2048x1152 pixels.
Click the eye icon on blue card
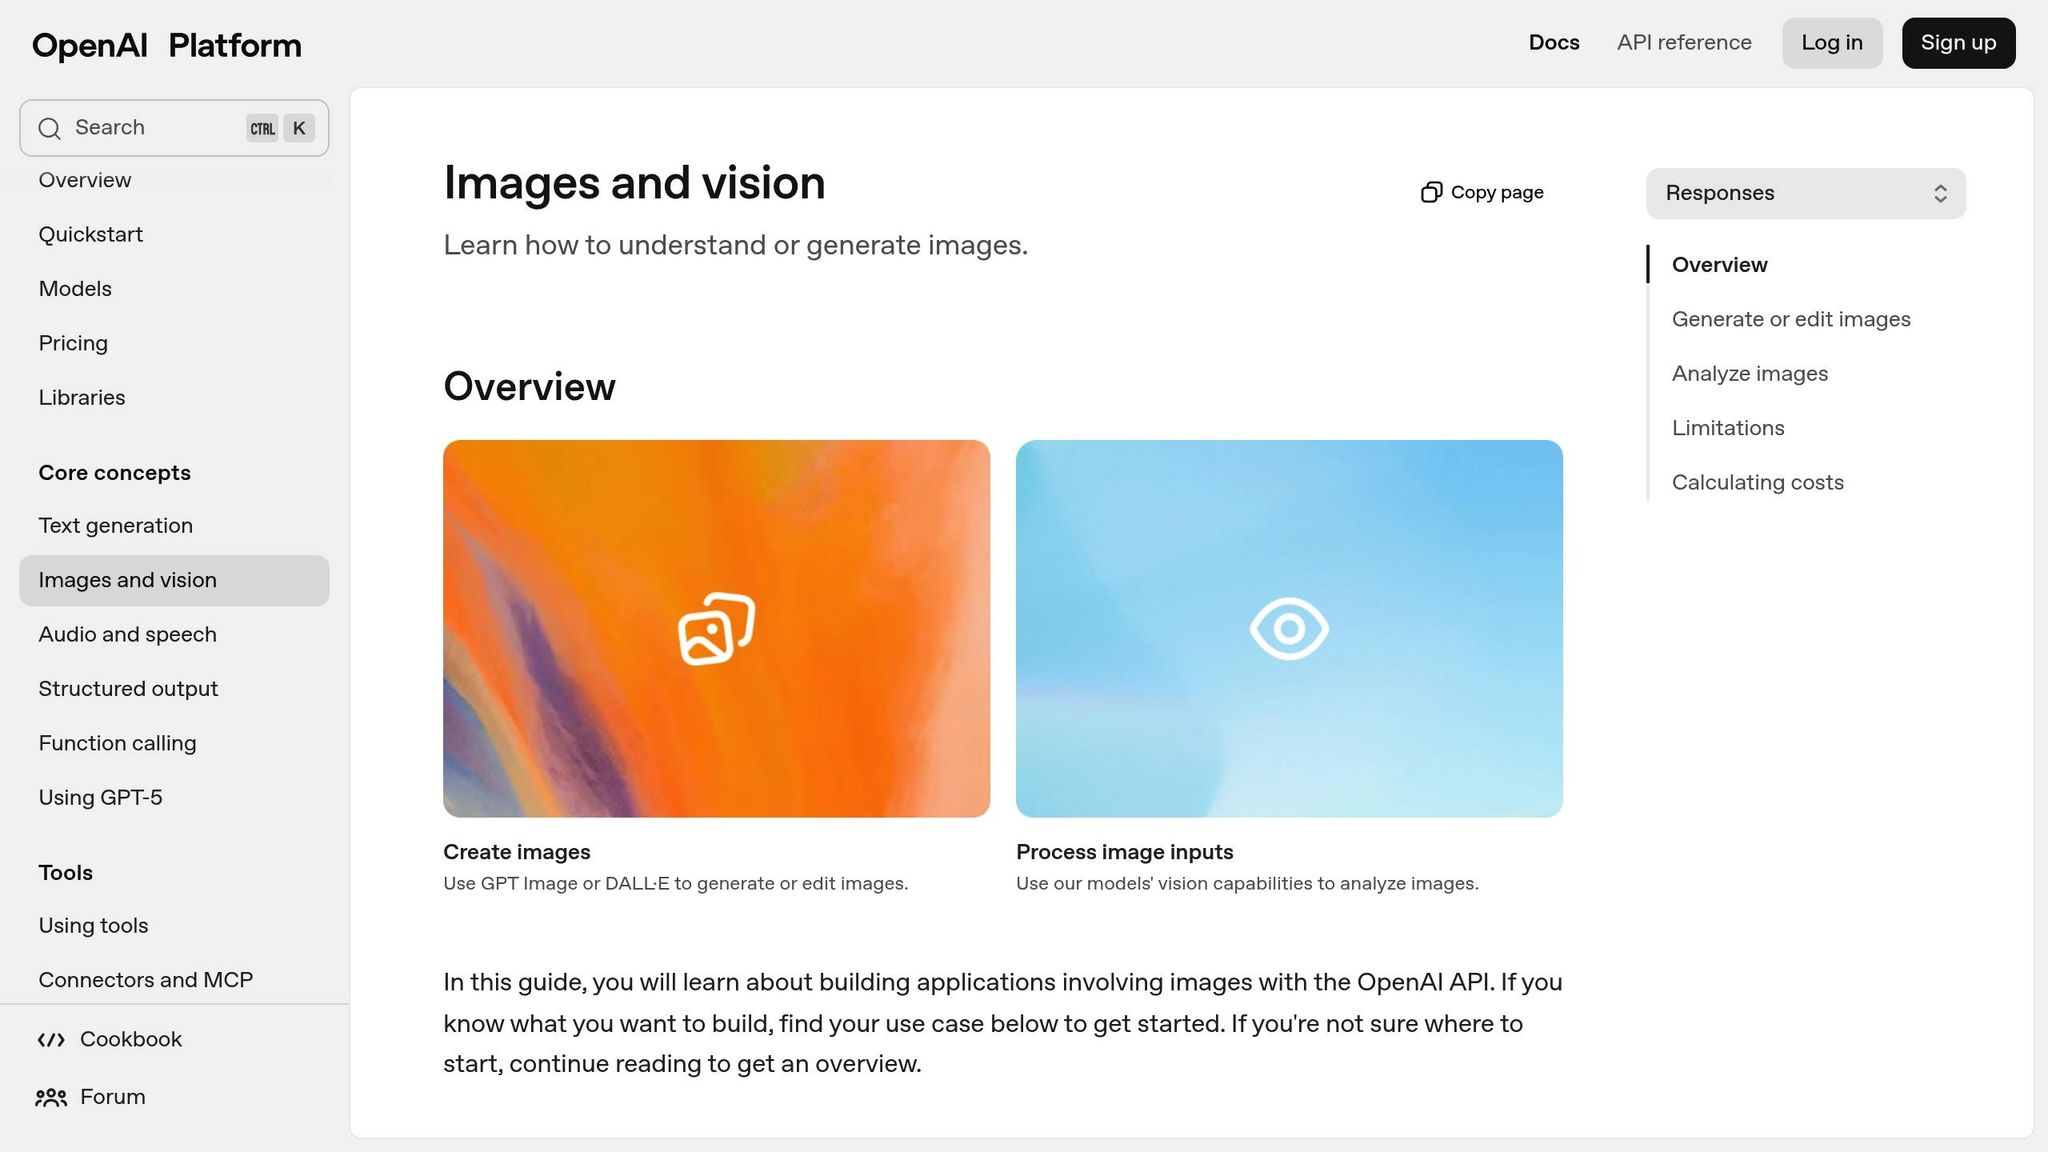(x=1289, y=629)
